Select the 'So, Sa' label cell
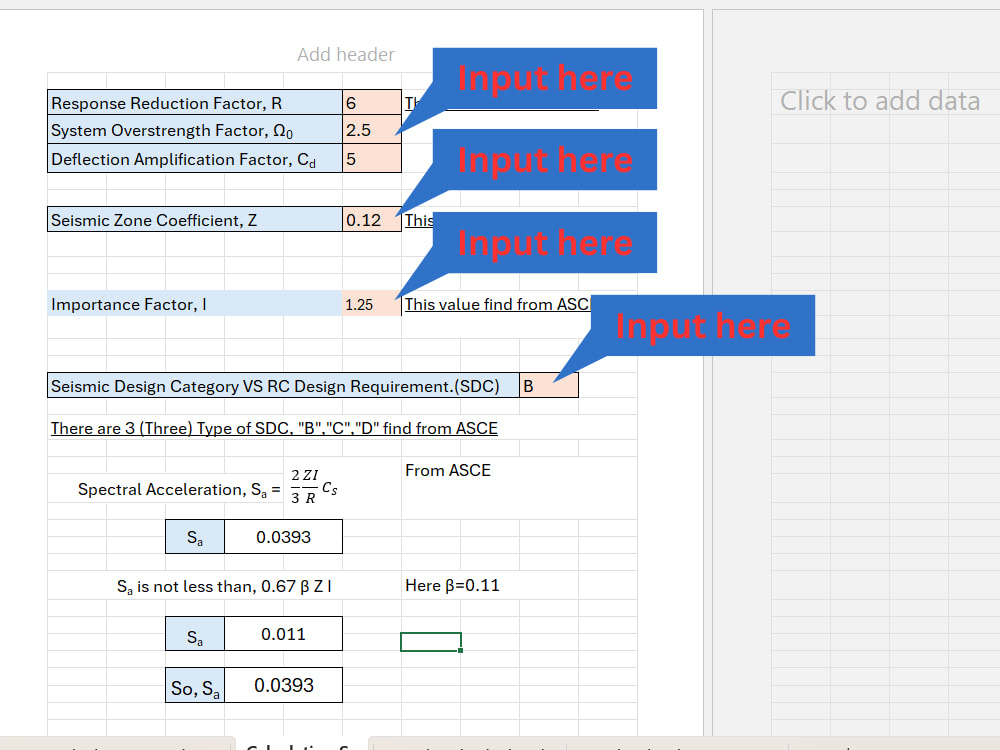This screenshot has height=750, width=1000. (x=195, y=686)
